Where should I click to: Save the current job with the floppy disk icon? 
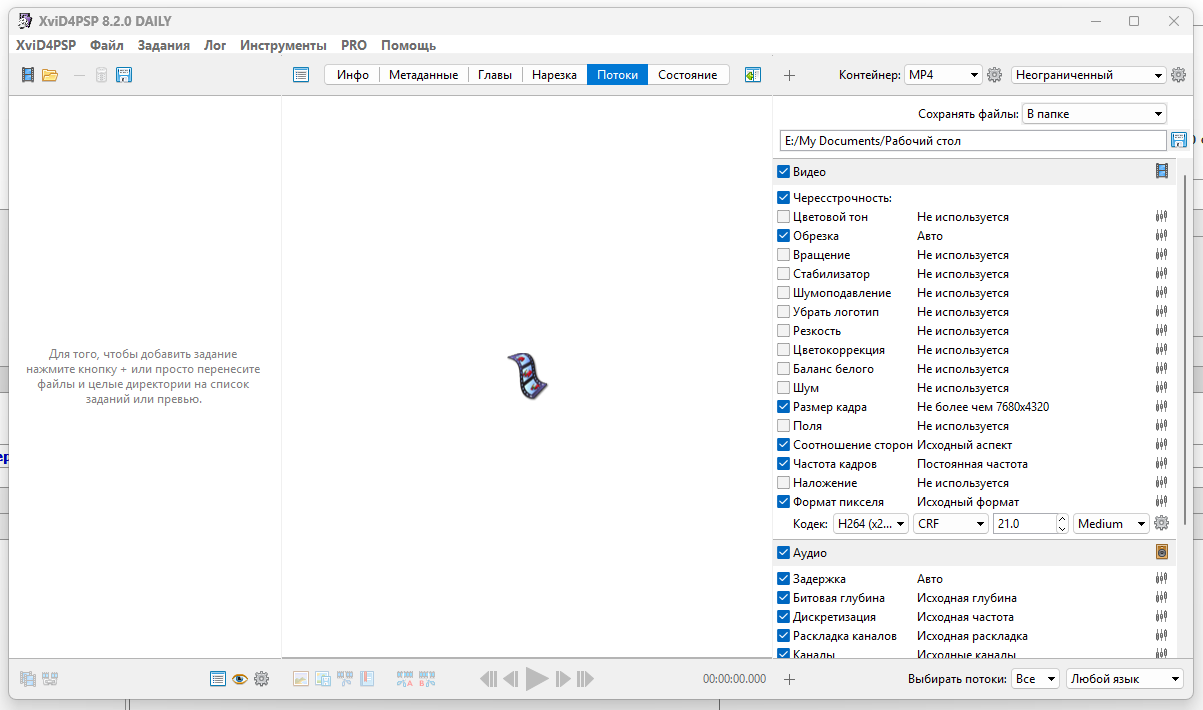[124, 74]
